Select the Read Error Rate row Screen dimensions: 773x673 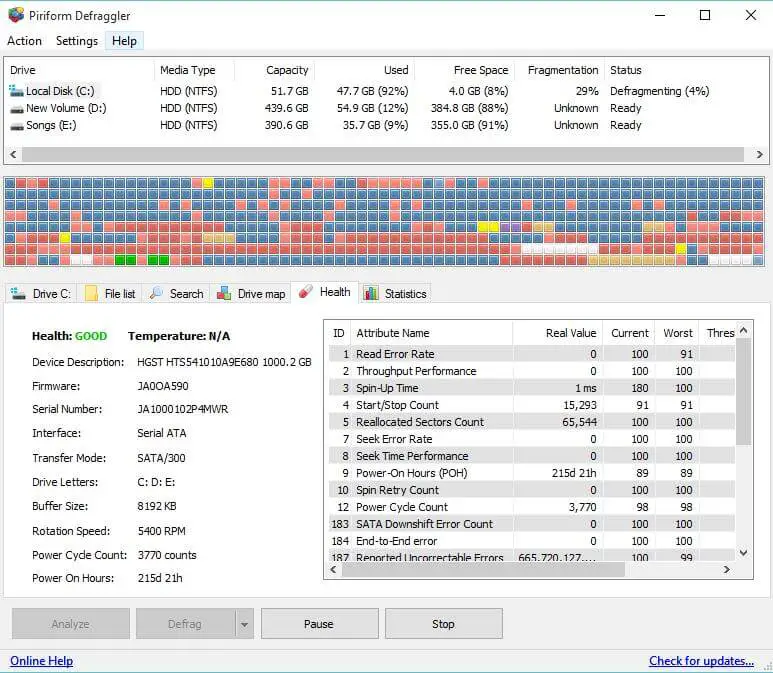point(531,354)
